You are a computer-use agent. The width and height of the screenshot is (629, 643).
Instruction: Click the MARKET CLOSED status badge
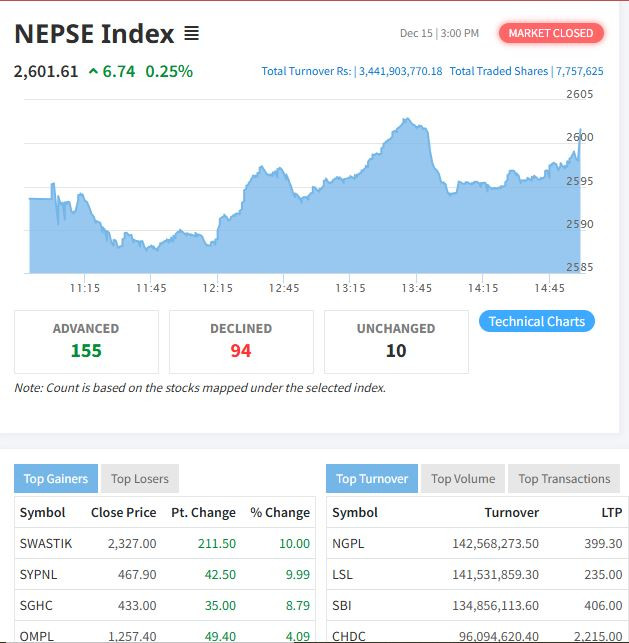551,33
